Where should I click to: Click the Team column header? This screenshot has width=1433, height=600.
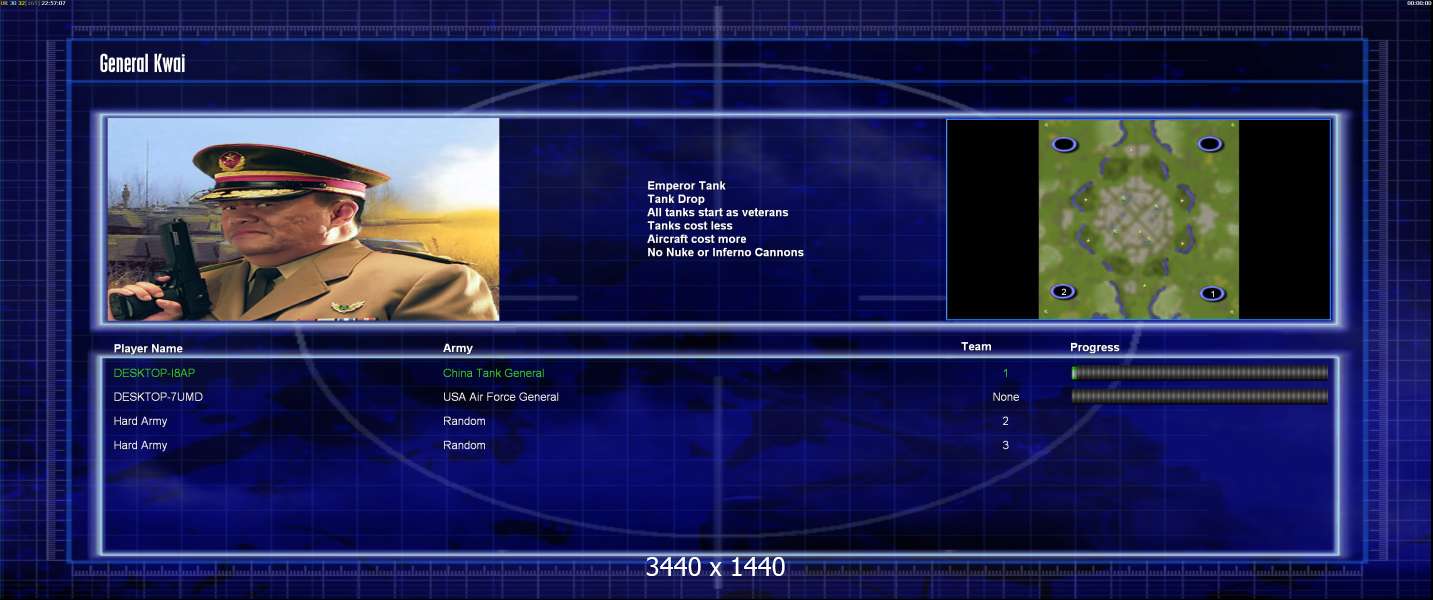pyautogui.click(x=976, y=347)
